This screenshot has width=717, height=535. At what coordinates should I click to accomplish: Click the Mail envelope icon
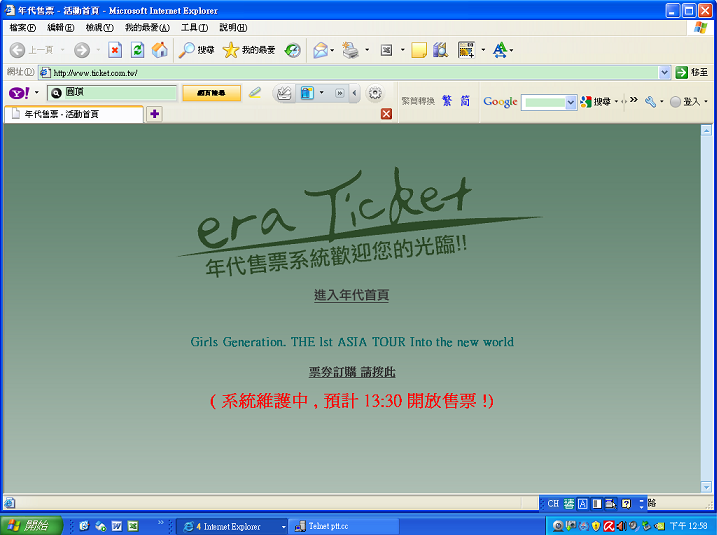(x=321, y=50)
